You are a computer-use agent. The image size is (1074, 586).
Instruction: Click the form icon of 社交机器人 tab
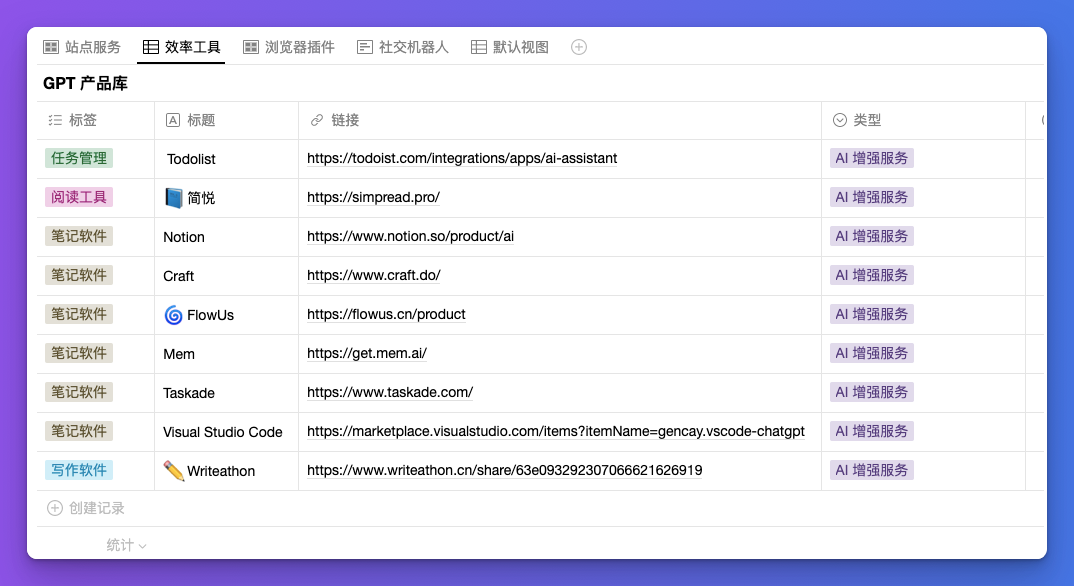(365, 47)
